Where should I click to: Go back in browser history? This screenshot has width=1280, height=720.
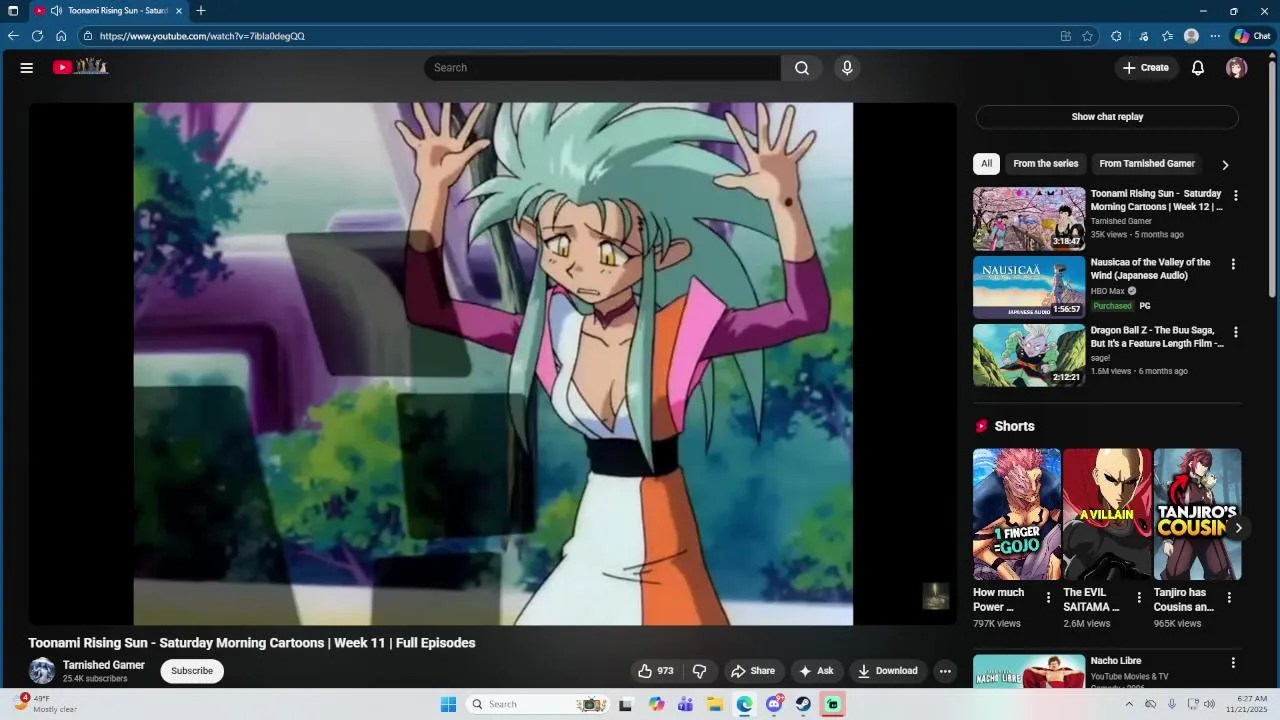(13, 36)
